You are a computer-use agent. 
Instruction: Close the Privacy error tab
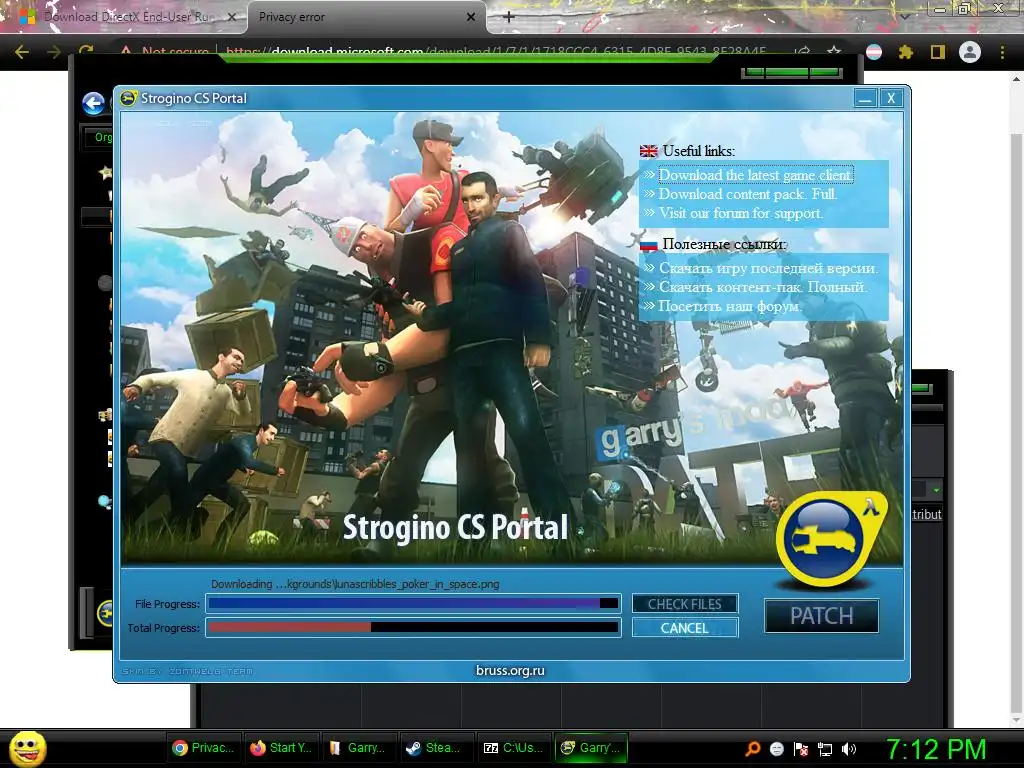click(x=471, y=17)
